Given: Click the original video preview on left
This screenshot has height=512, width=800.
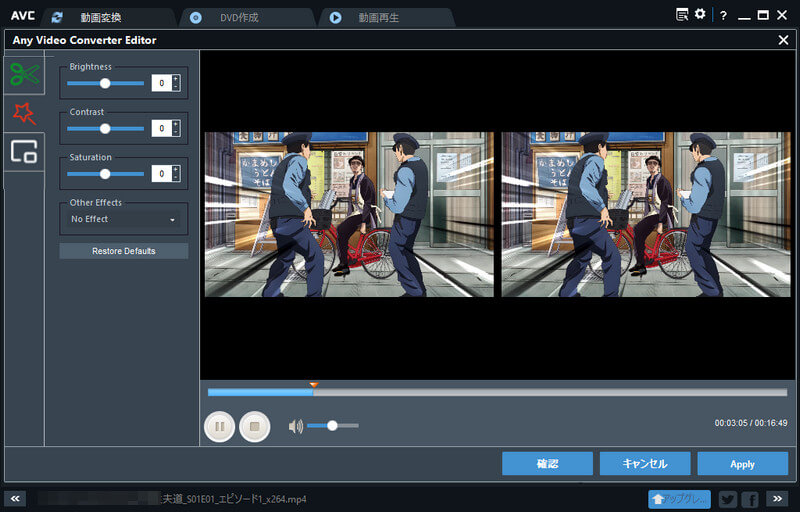Looking at the screenshot, I should (349, 214).
